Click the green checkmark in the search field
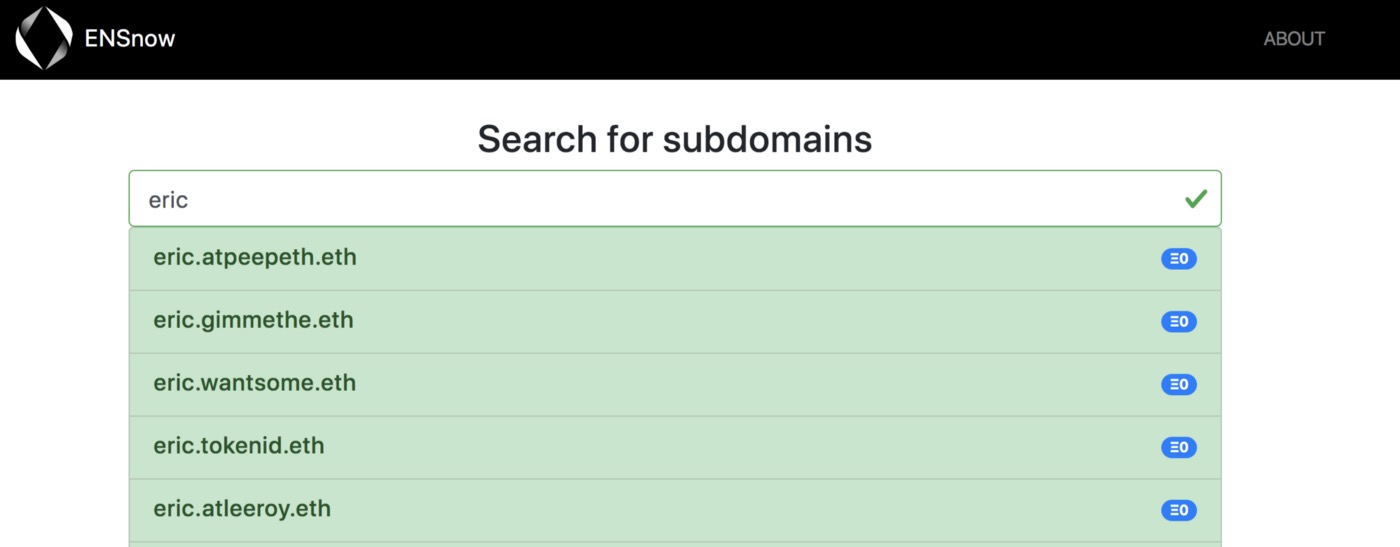 (x=1195, y=199)
